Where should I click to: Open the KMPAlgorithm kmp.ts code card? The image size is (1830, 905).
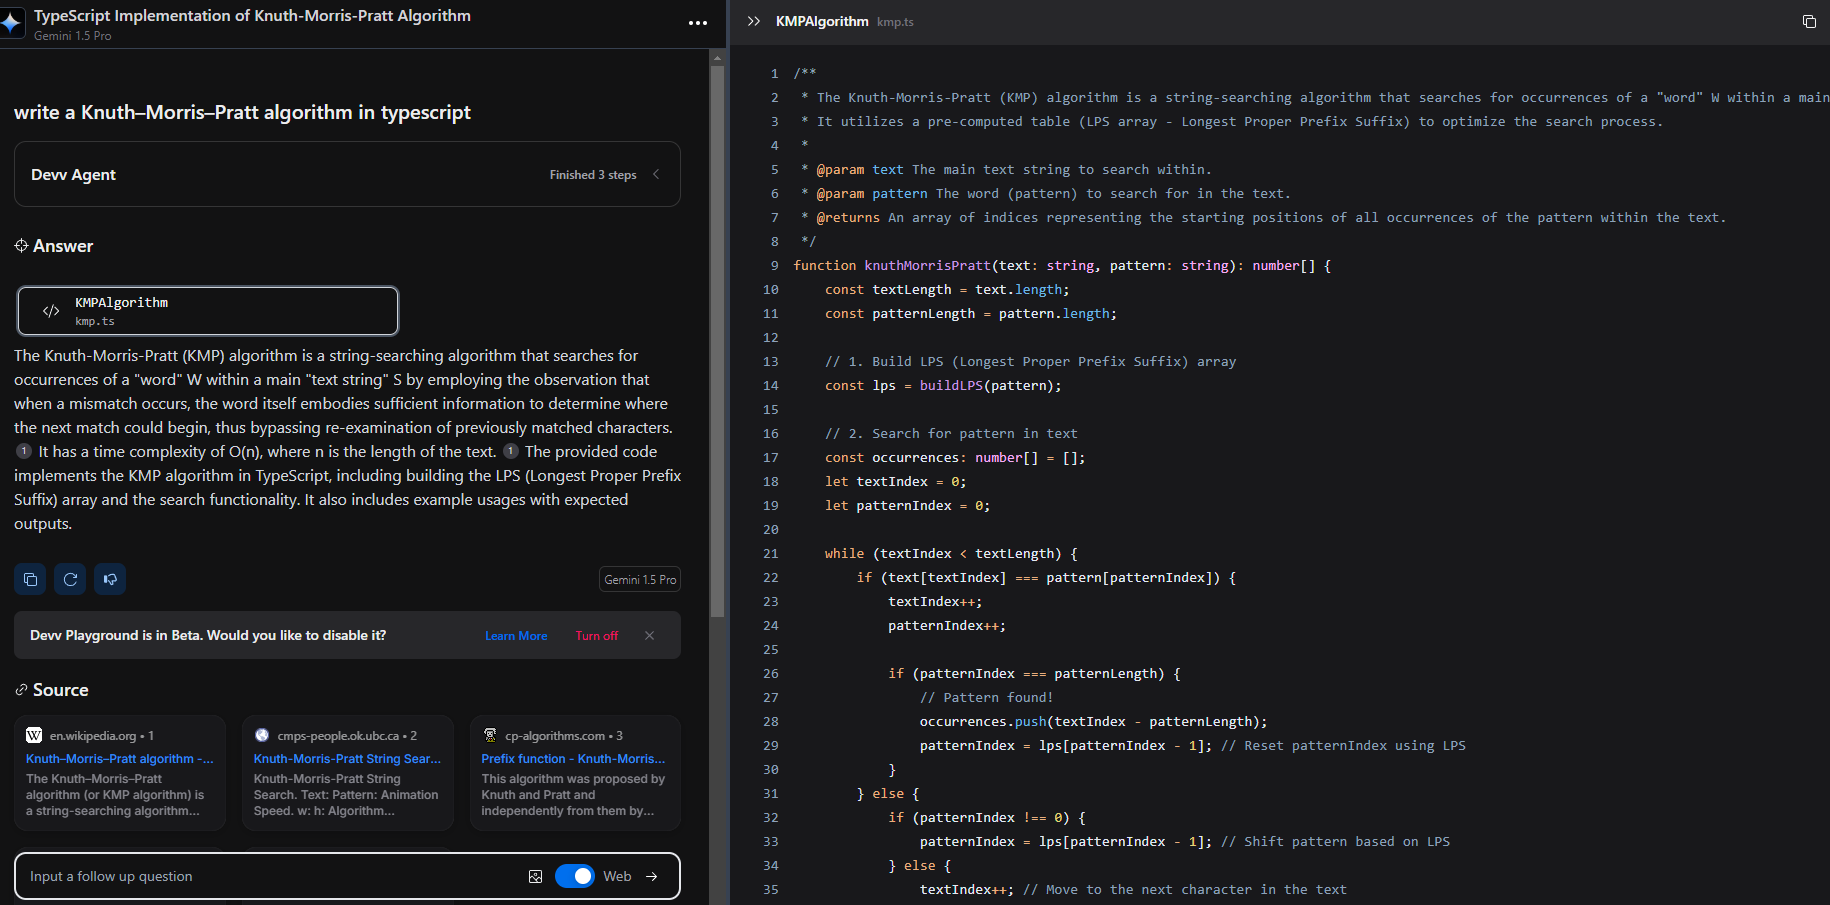(208, 311)
